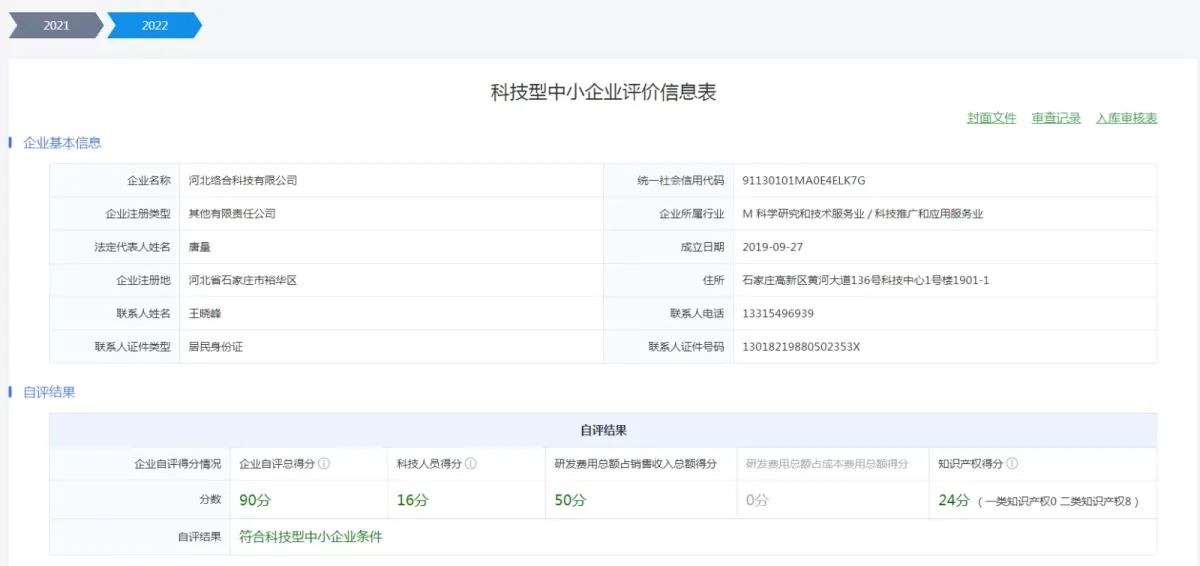Click info icon beside 知识产权得分
1200x566 pixels.
coord(1012,464)
